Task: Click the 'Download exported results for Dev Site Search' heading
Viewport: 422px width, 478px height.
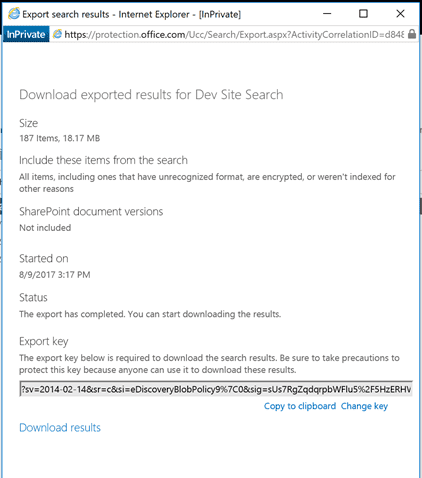Action: click(x=151, y=95)
